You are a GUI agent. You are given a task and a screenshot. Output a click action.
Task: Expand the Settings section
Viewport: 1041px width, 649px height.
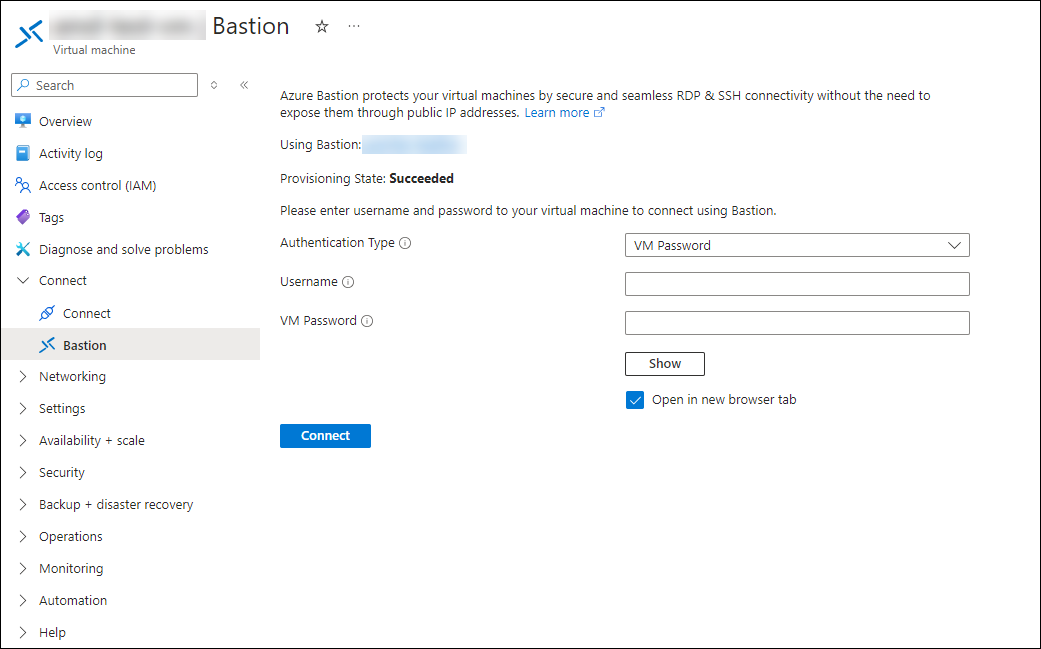pos(23,408)
